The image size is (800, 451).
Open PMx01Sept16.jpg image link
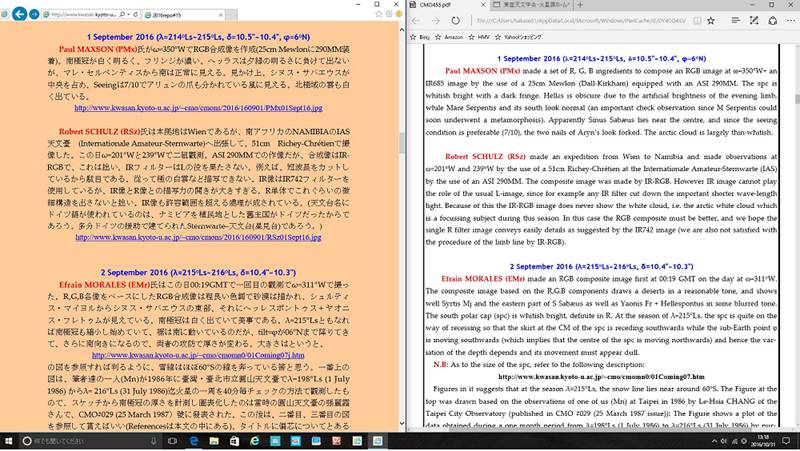(x=198, y=108)
